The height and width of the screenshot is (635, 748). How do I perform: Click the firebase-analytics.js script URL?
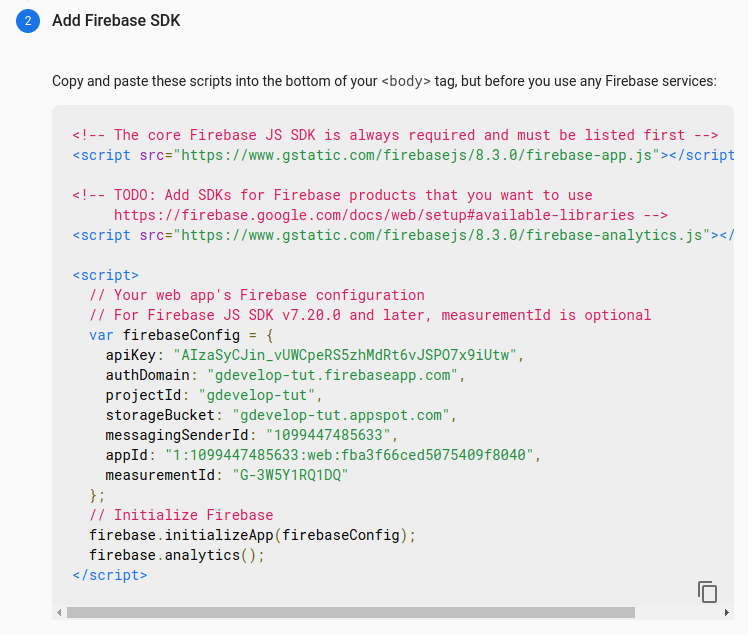click(x=442, y=235)
